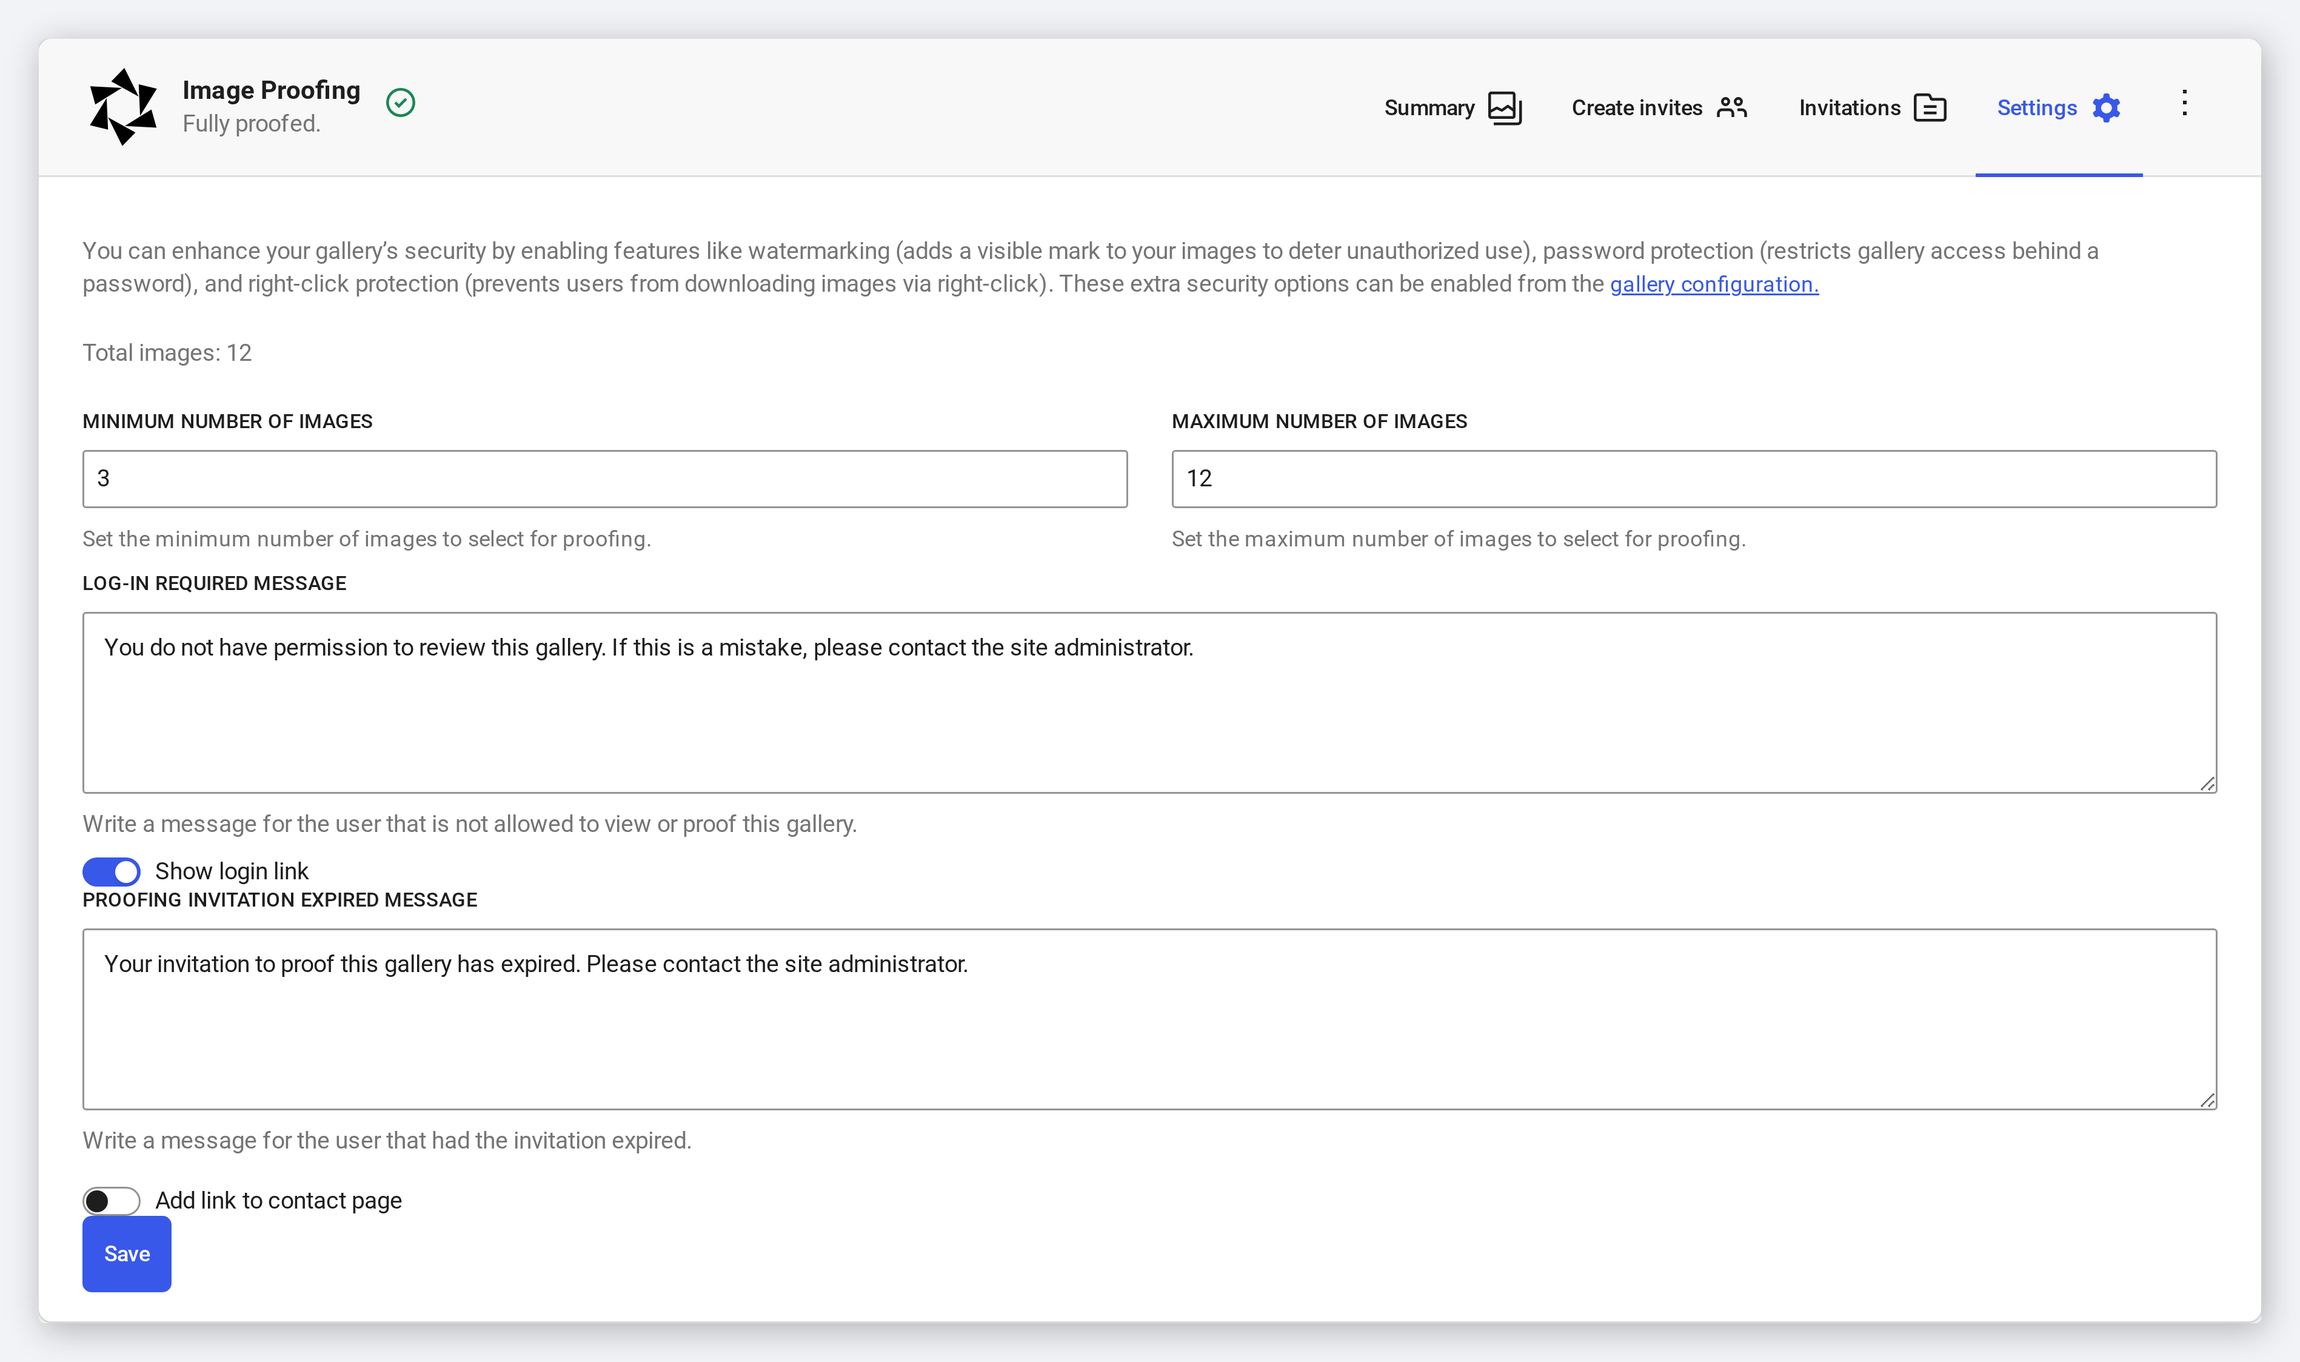The height and width of the screenshot is (1362, 2300).
Task: Click the 'Minimum number of images' label
Action: (x=228, y=422)
